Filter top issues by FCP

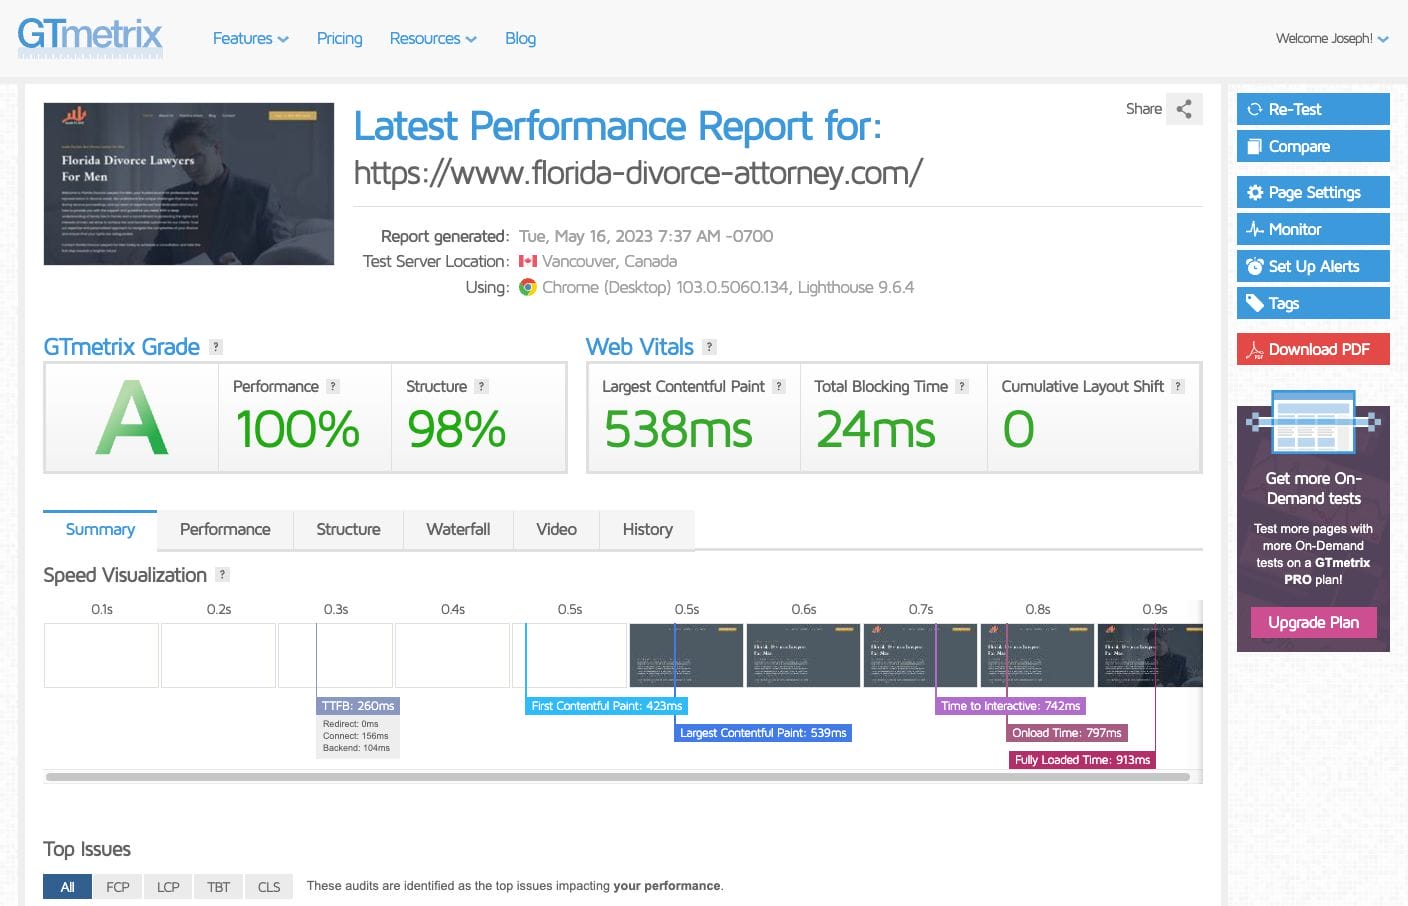(x=118, y=886)
